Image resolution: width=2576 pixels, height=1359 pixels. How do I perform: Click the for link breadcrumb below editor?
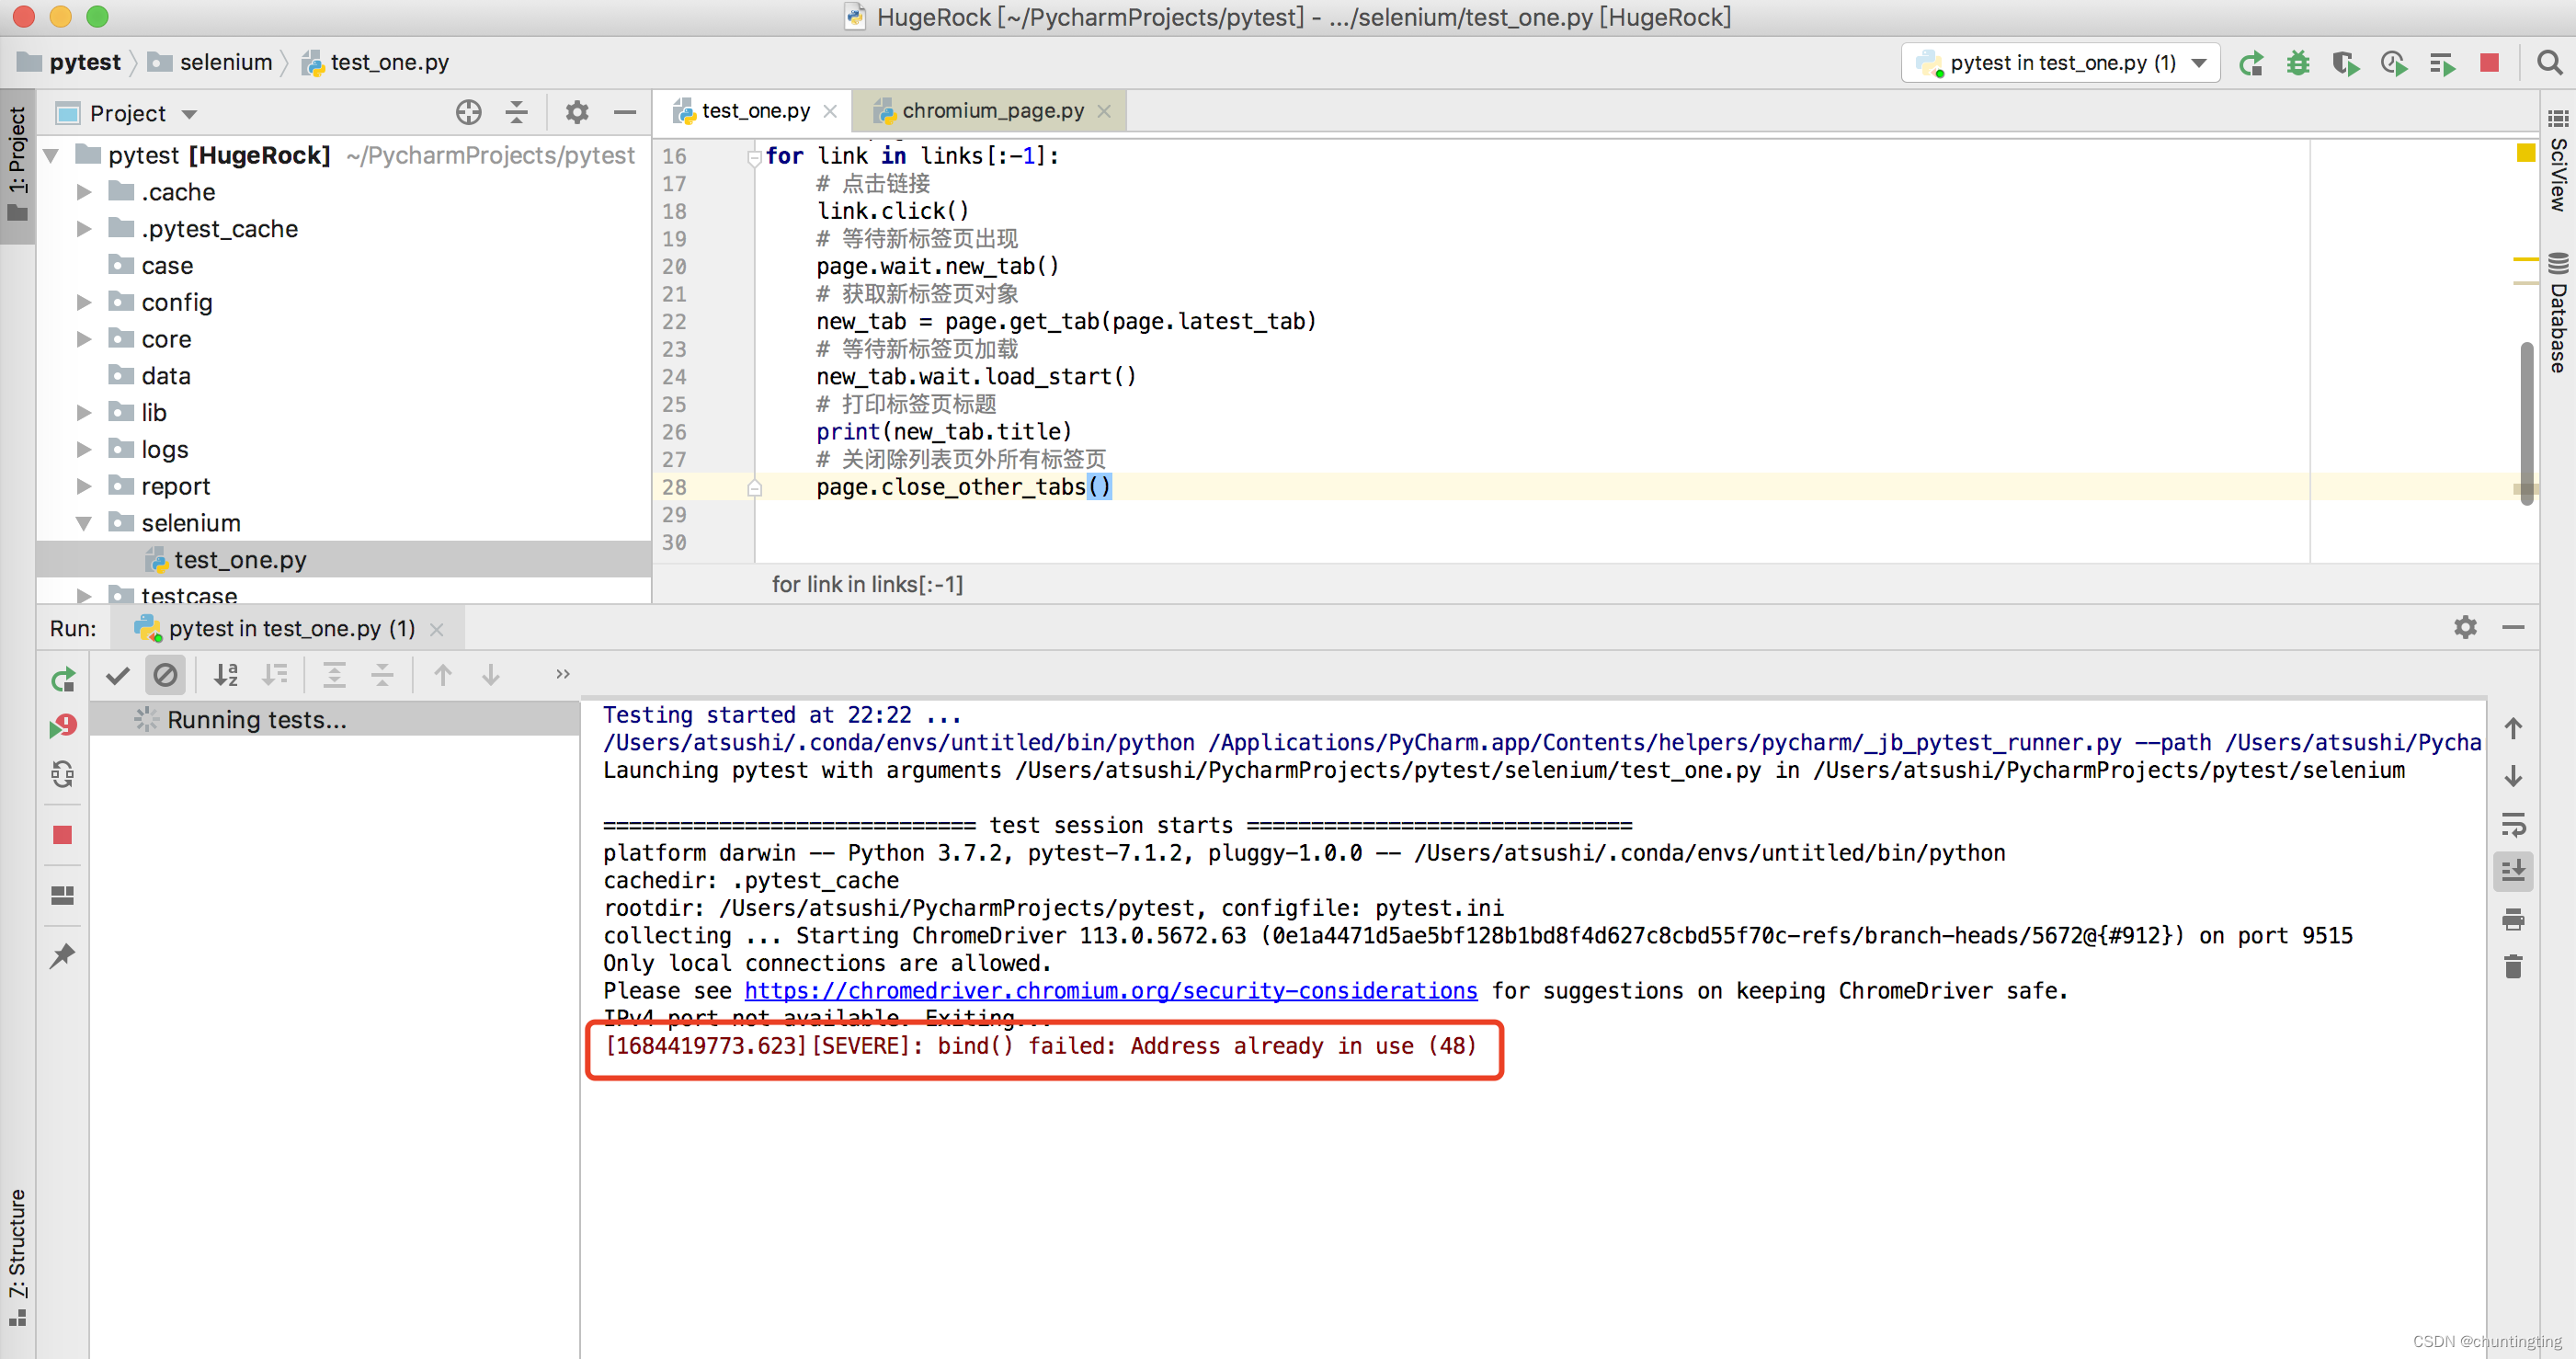click(x=867, y=584)
